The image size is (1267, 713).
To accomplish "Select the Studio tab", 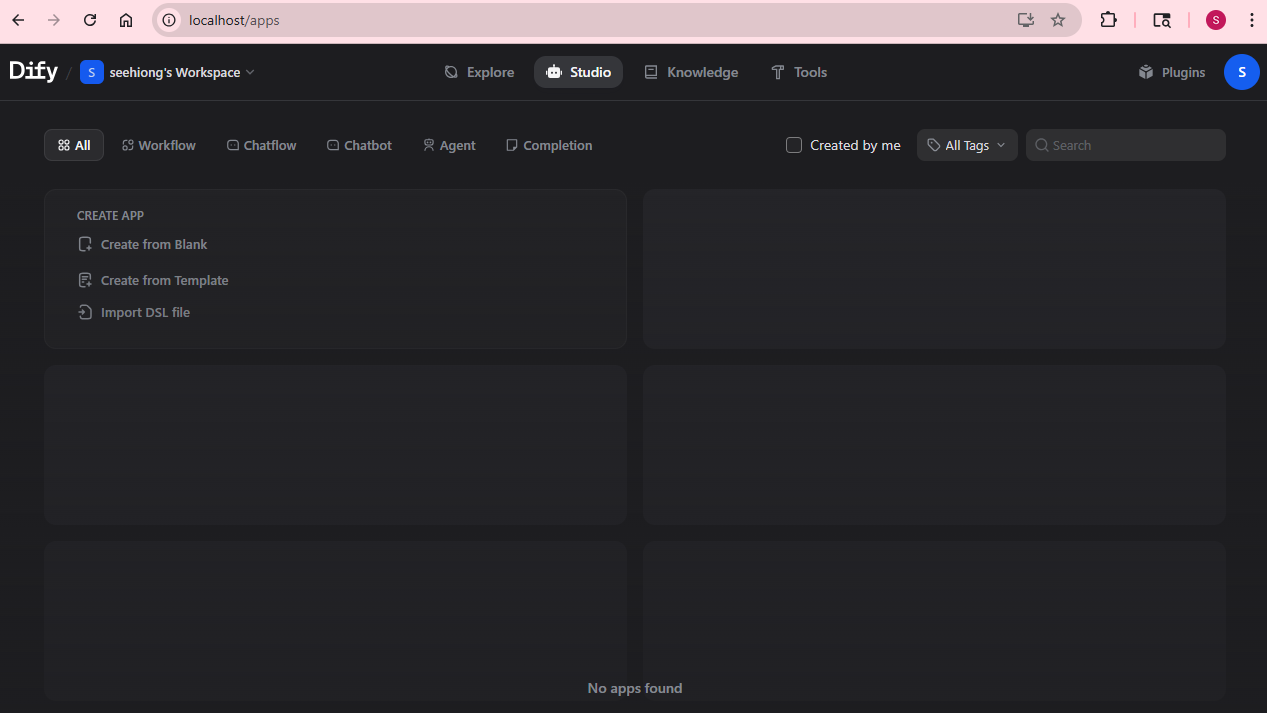I will click(578, 72).
